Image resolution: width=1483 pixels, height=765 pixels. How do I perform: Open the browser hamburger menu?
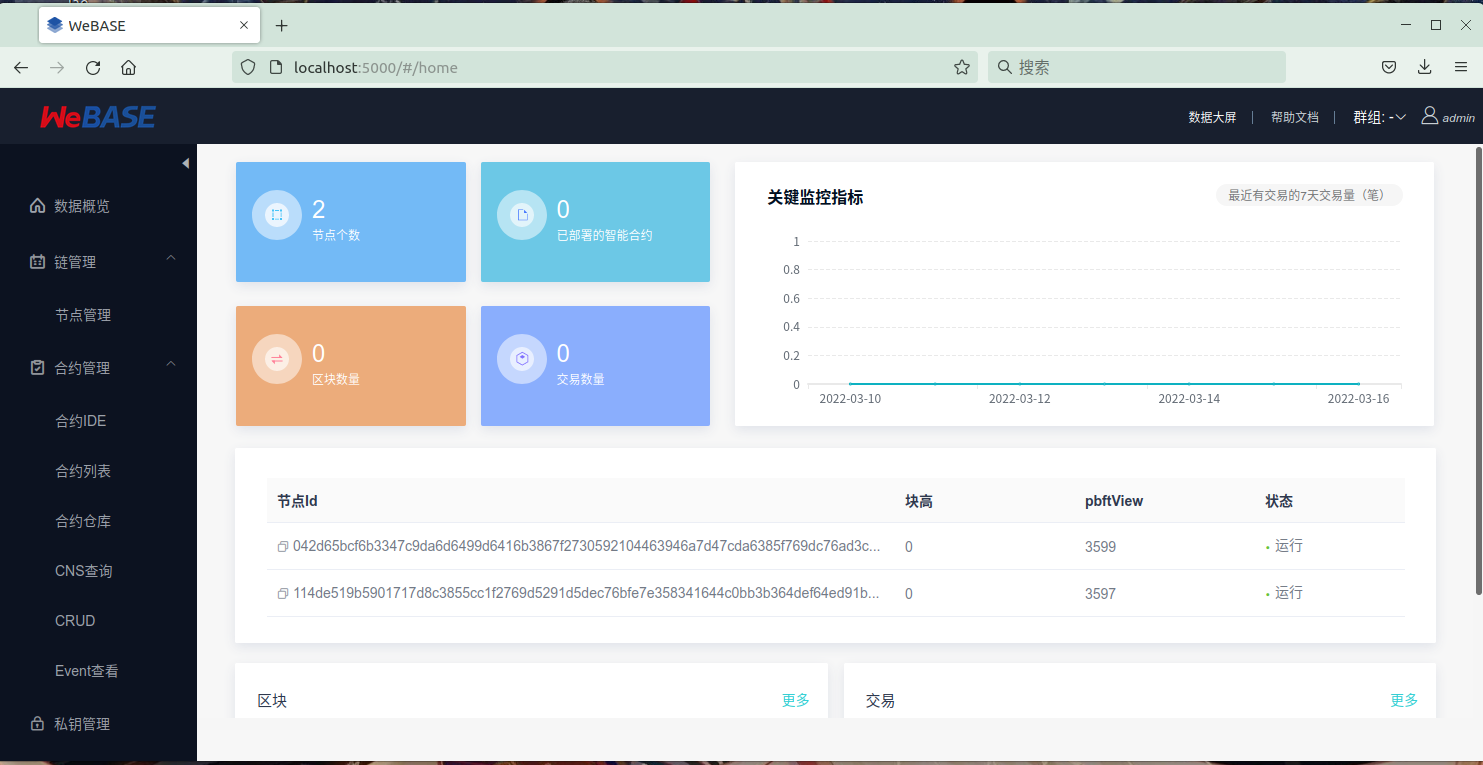[1461, 68]
